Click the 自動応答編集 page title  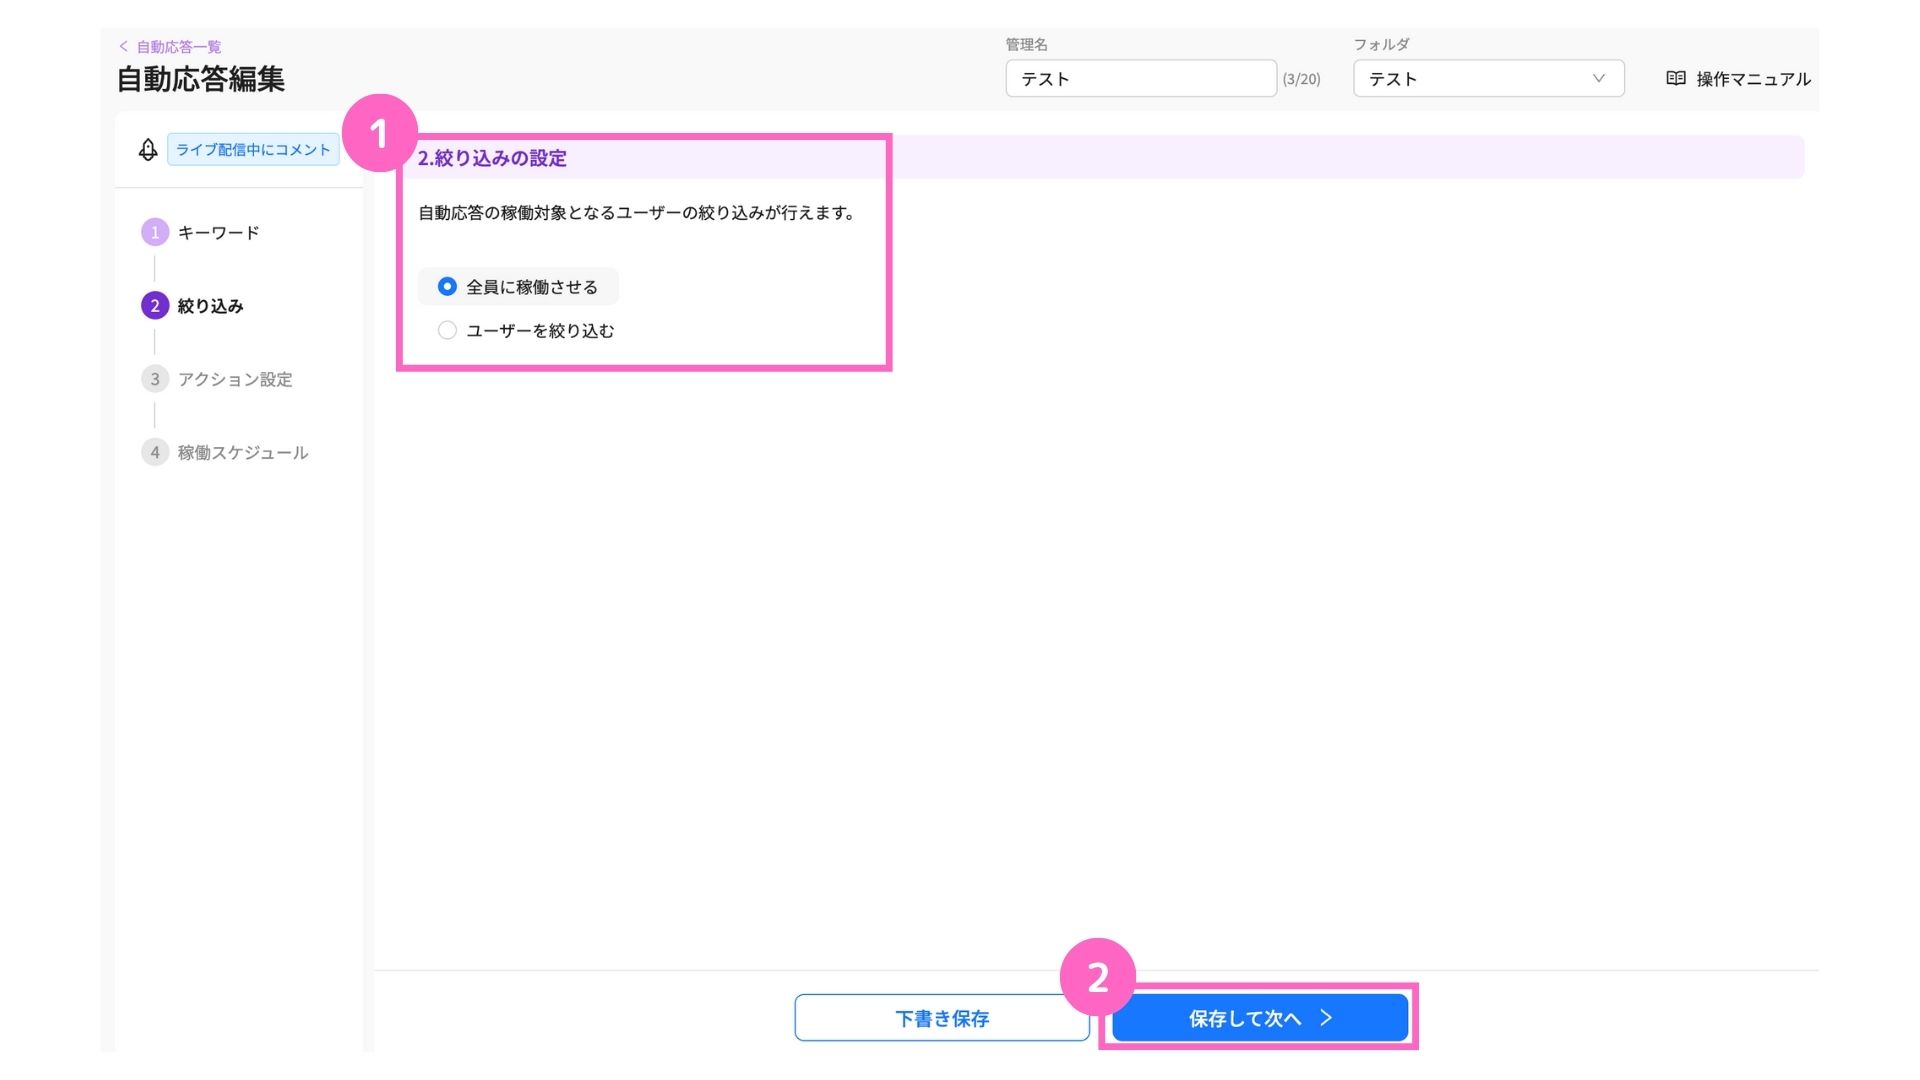[201, 78]
